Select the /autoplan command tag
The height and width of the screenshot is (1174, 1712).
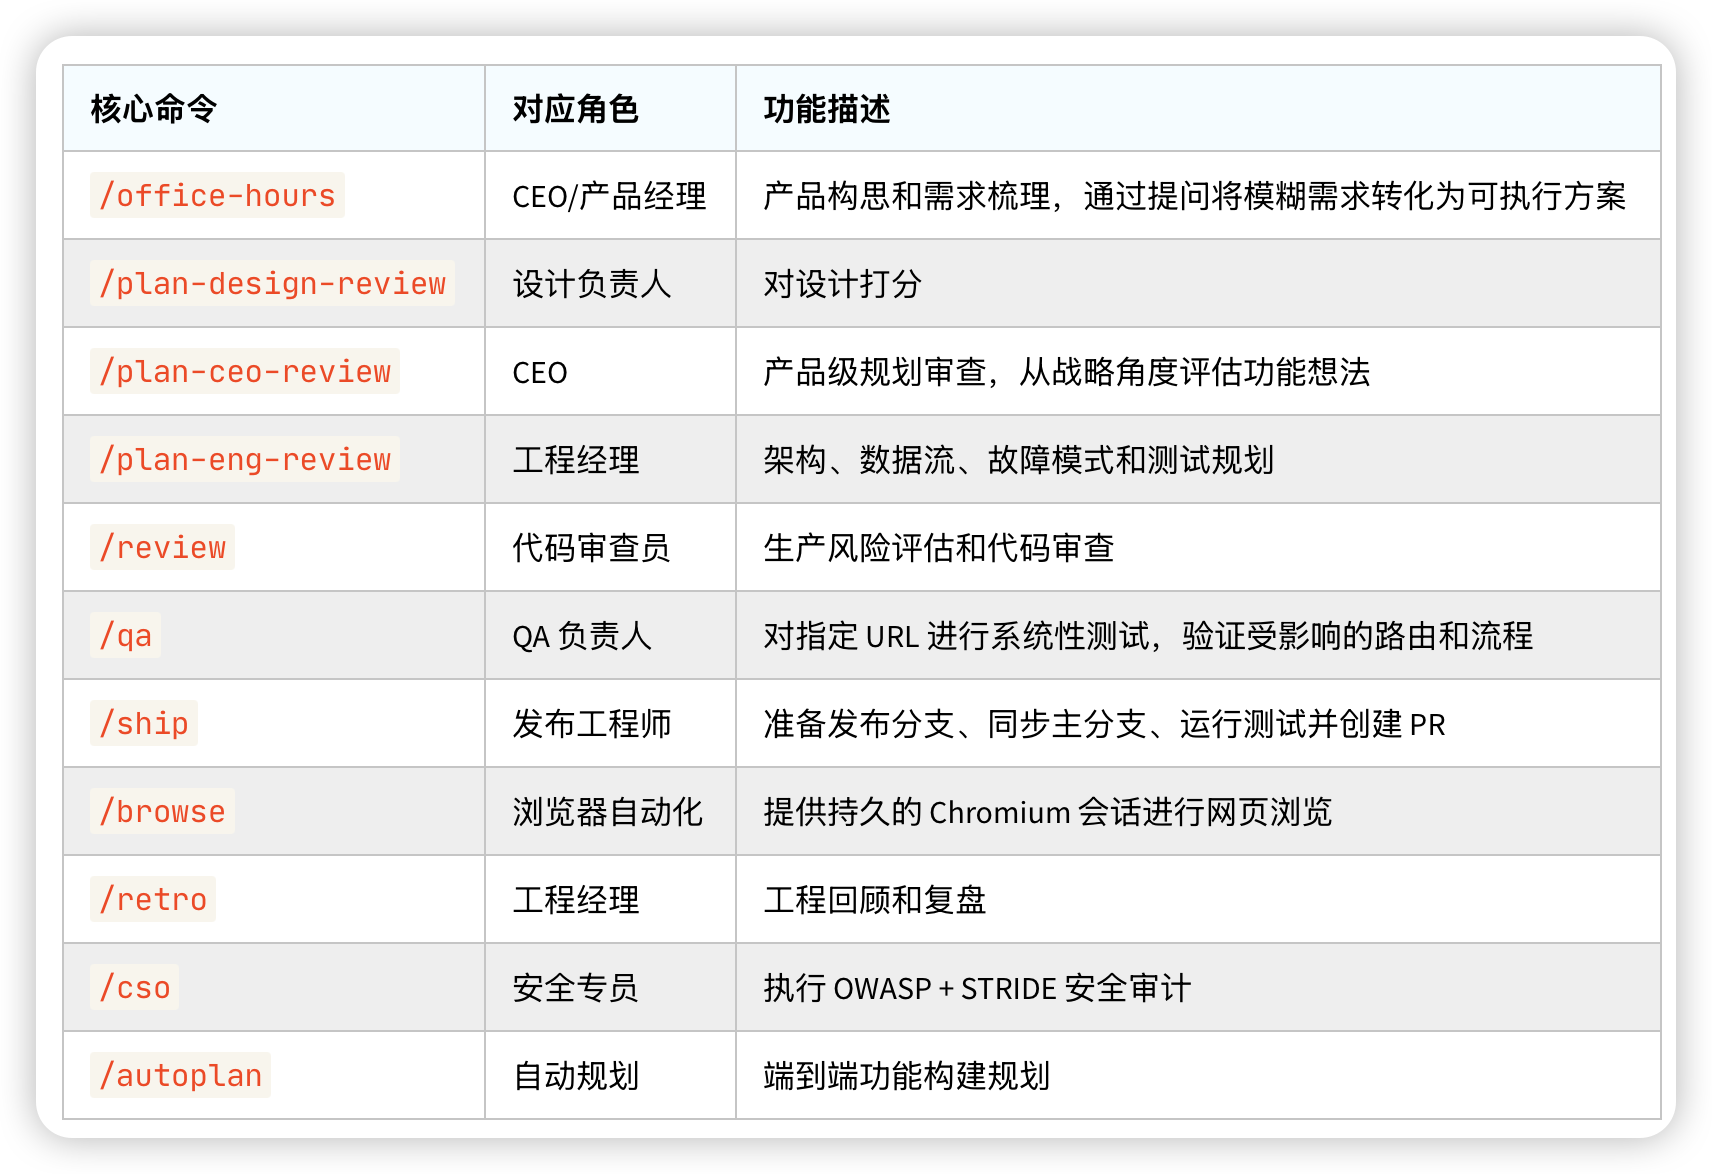tap(180, 1075)
